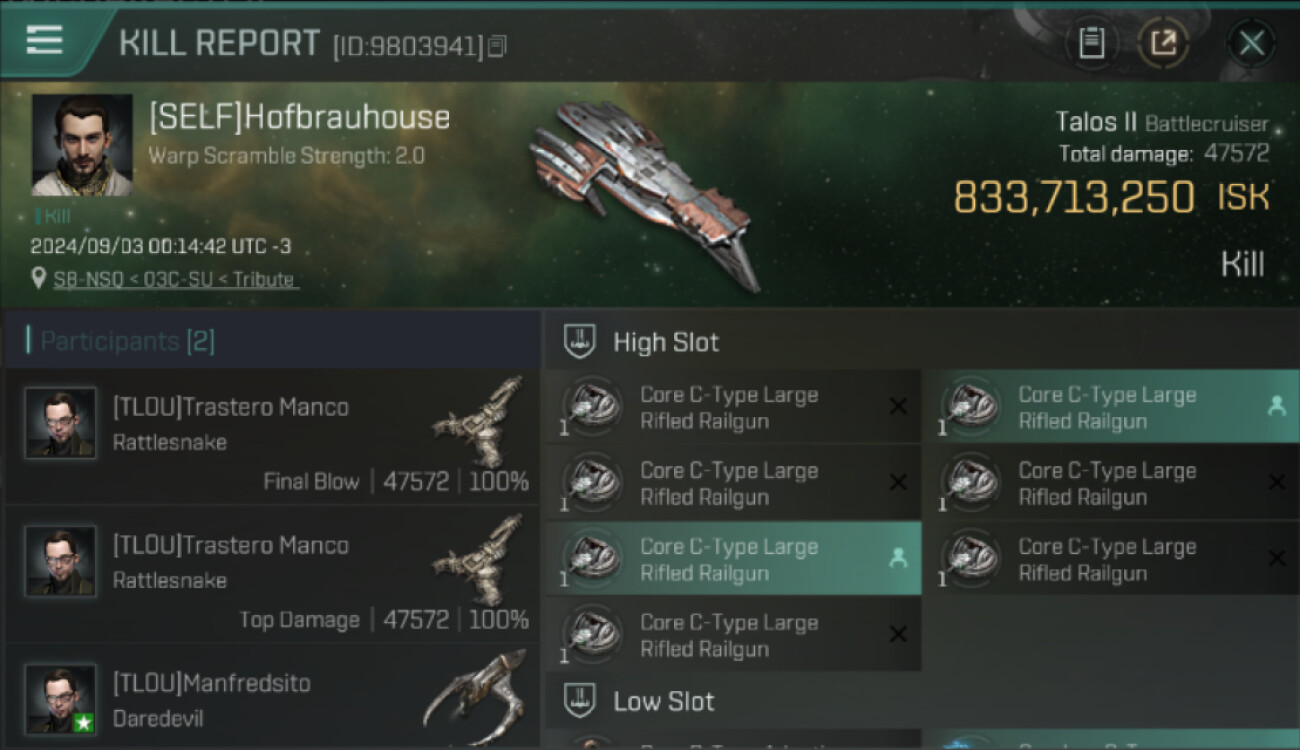Screen dimensions: 1300x750
Task: Click the share export icon
Action: point(1163,43)
